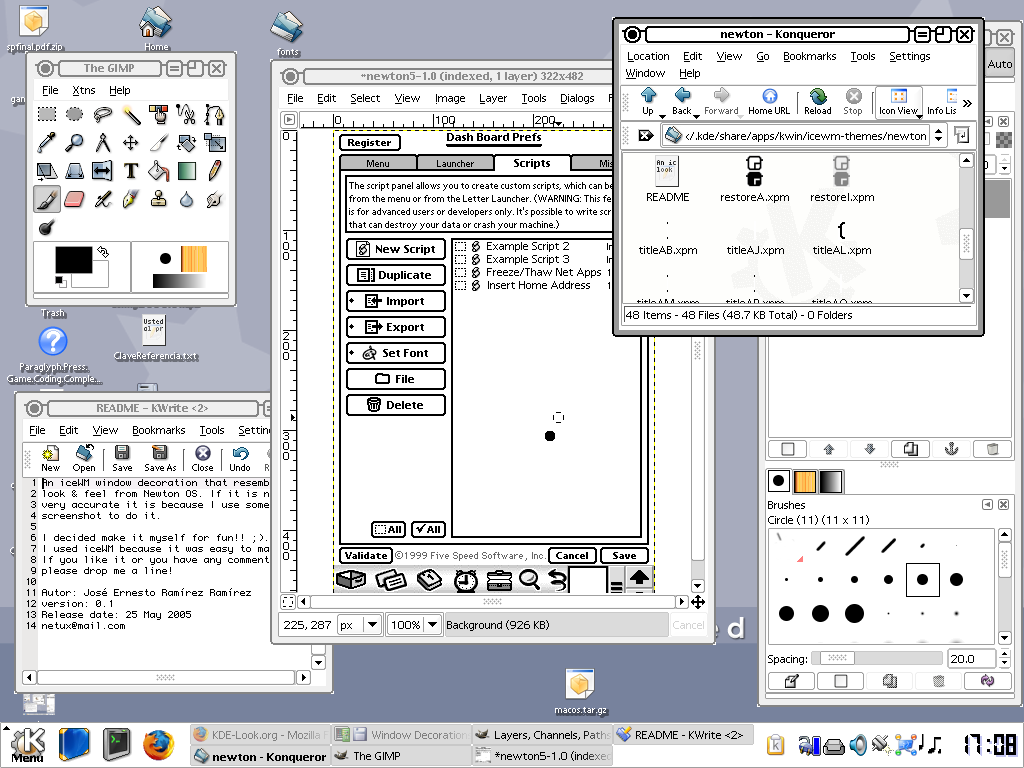Toggle quick mask at image window corner

288,601
